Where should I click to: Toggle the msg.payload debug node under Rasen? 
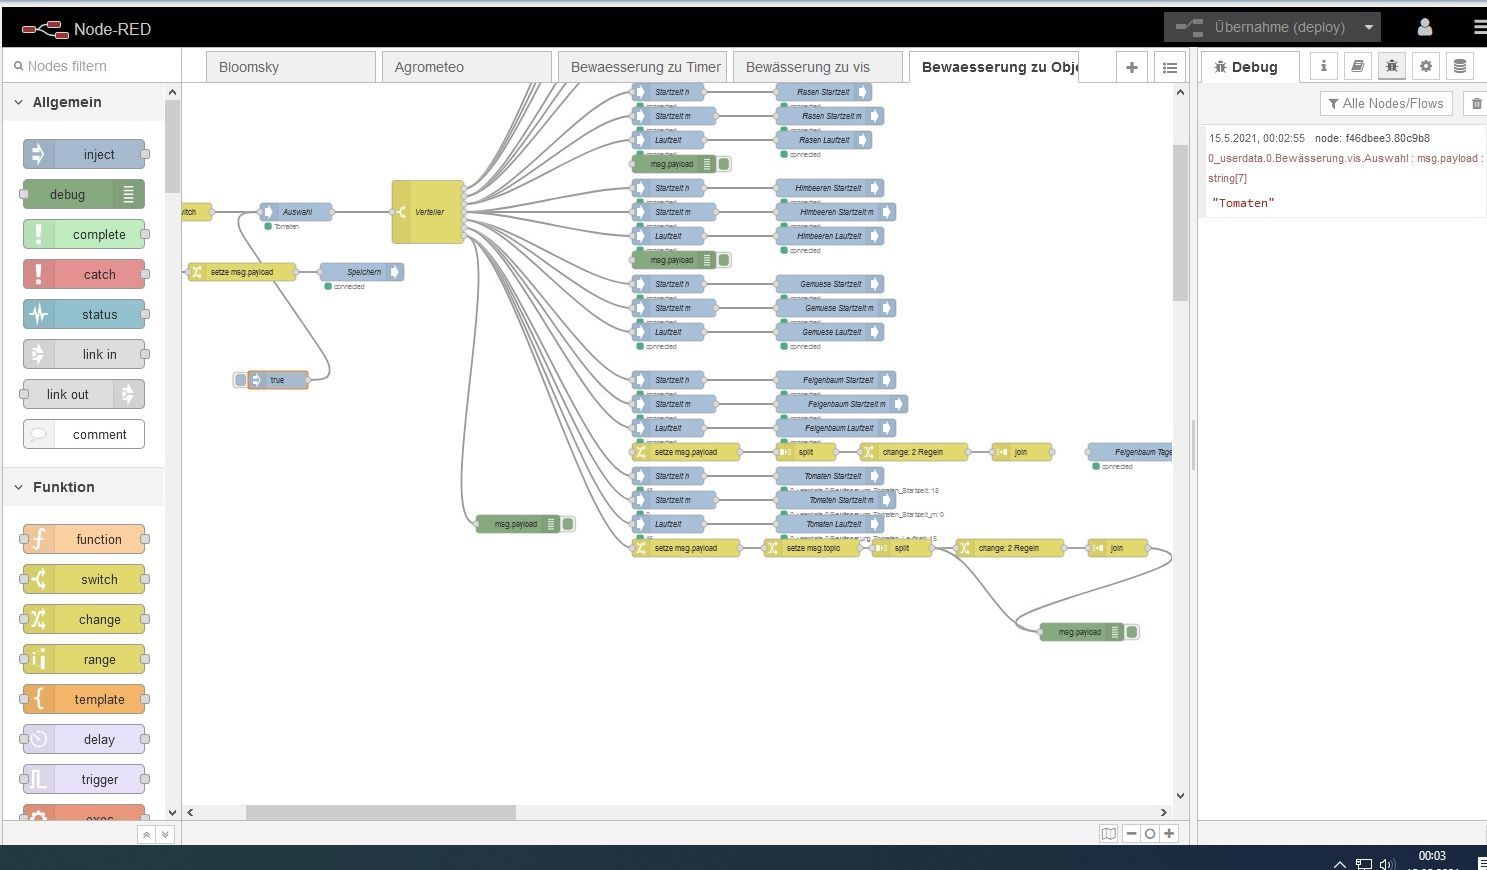pos(724,164)
